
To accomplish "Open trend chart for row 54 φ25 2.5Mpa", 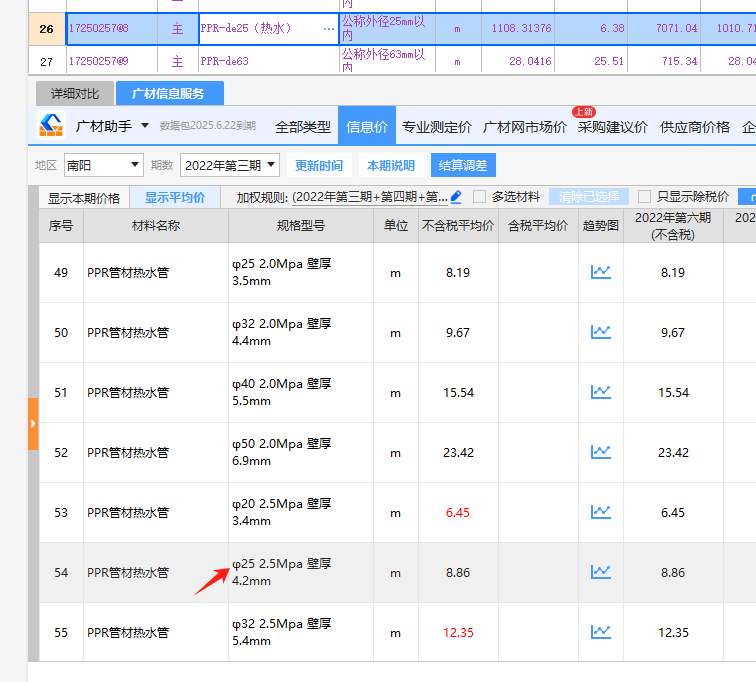I will click(601, 572).
